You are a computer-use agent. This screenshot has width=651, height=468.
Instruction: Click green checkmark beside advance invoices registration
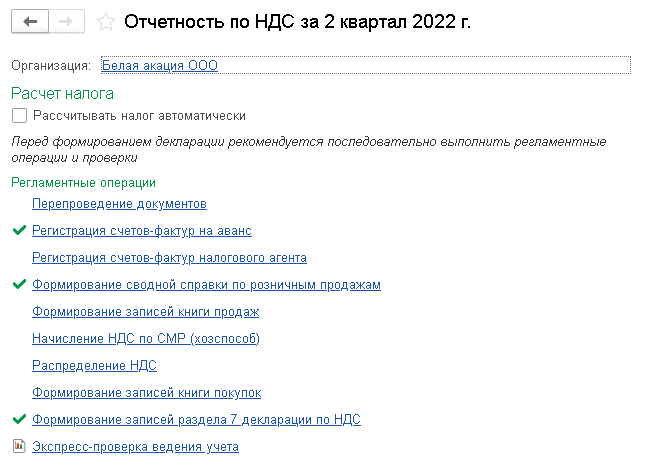(x=18, y=231)
